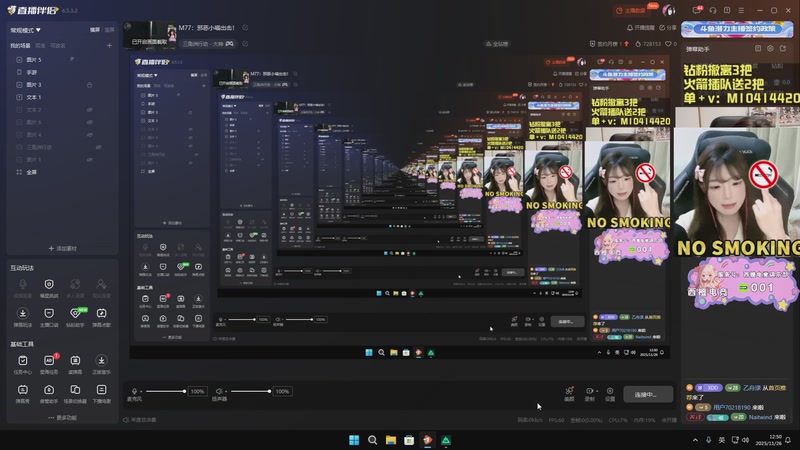The width and height of the screenshot is (800, 450).
Task: Click the stream cover thumbnail beside title
Action: click(x=150, y=35)
